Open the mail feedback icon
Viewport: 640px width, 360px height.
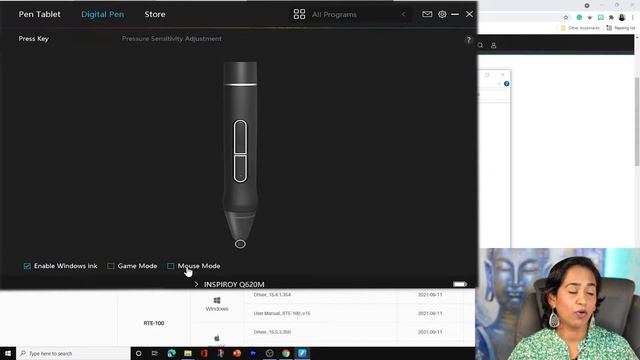(x=427, y=14)
